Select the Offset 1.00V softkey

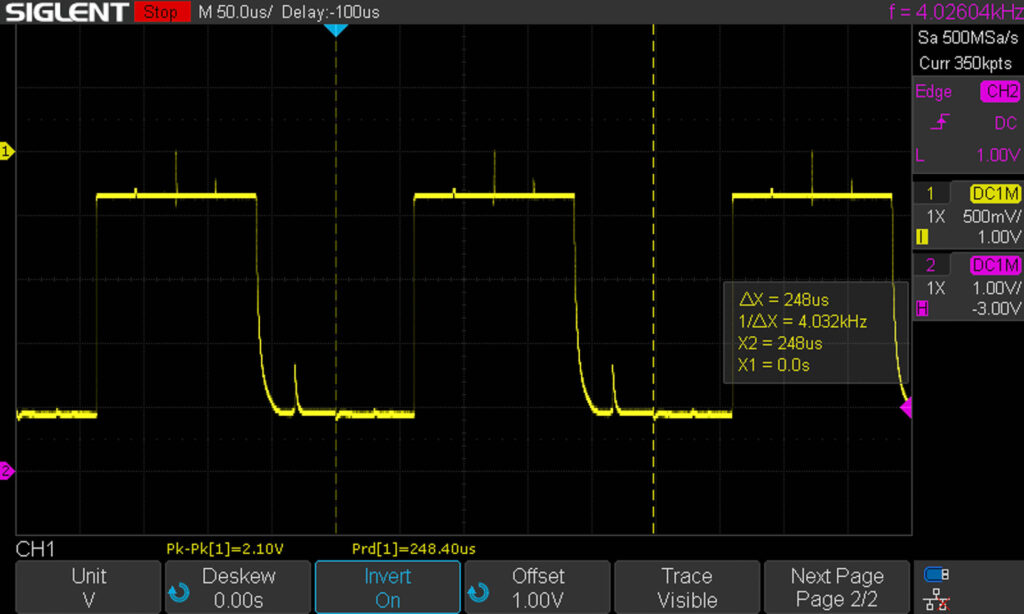[x=537, y=587]
